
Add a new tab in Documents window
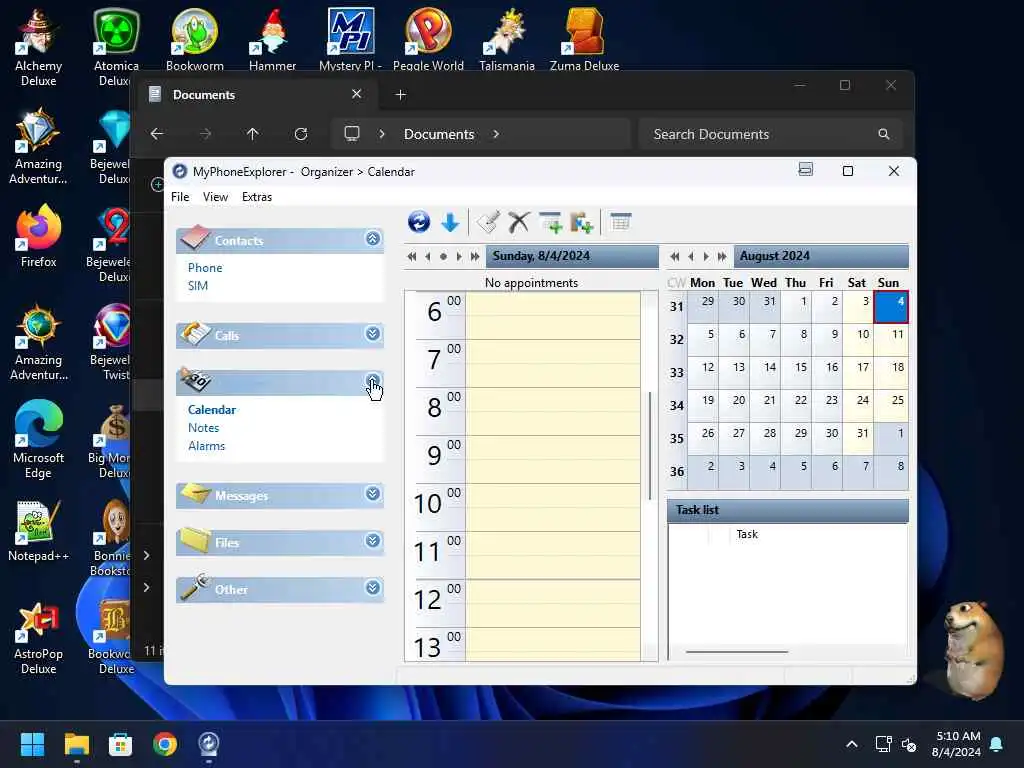[401, 95]
